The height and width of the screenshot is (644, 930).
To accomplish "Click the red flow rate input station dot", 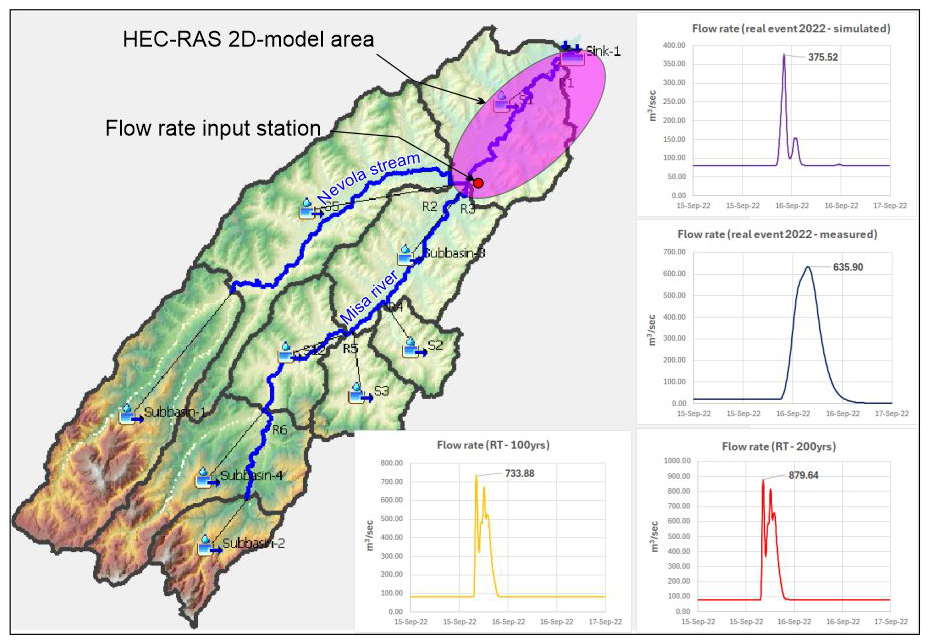I will tap(478, 183).
